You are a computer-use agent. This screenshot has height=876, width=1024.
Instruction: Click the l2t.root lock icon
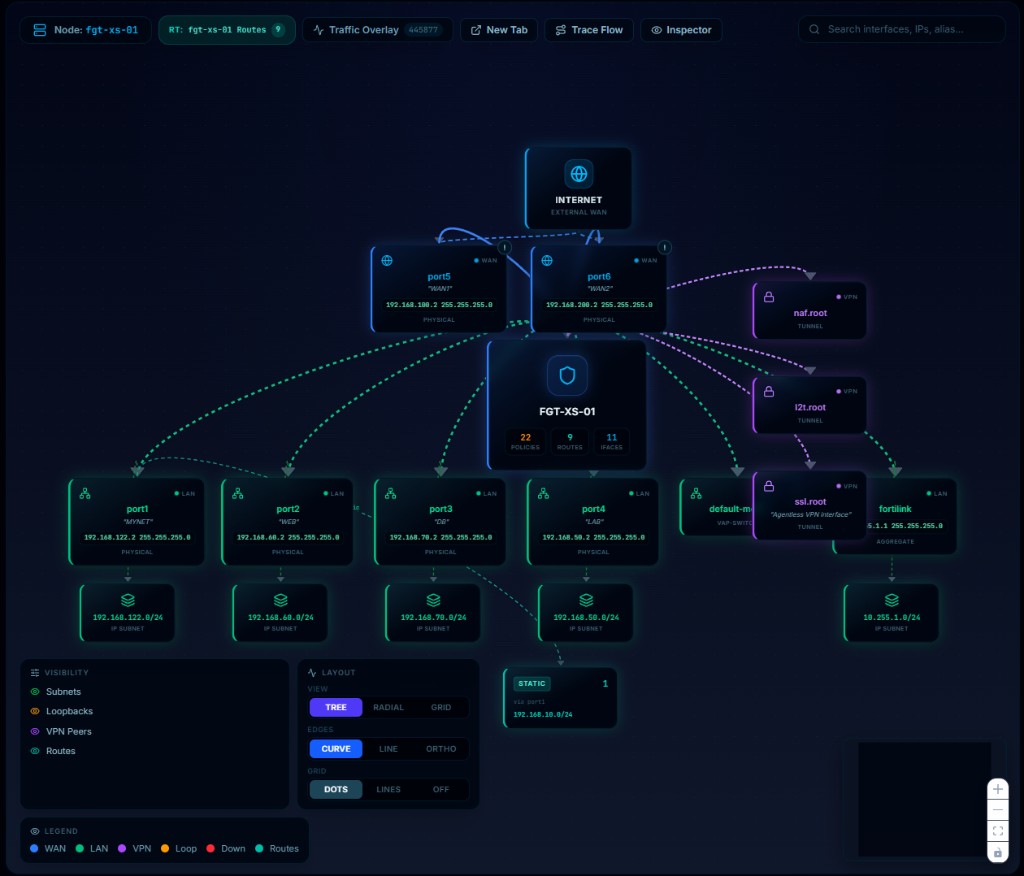coord(769,391)
